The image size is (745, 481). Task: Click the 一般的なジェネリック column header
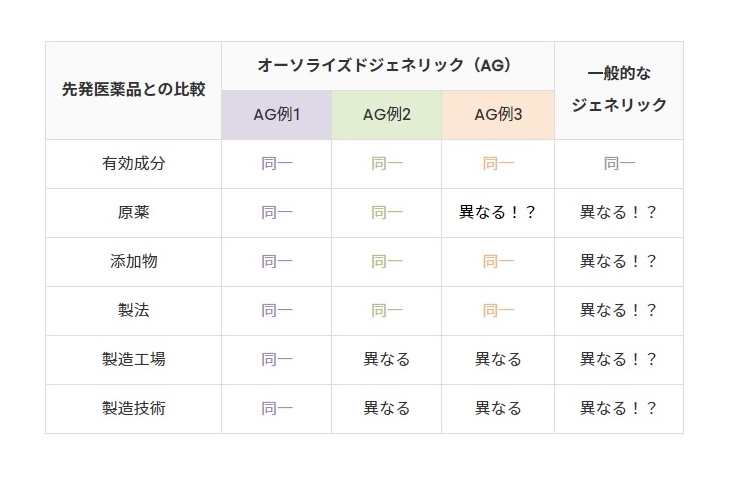click(x=619, y=89)
